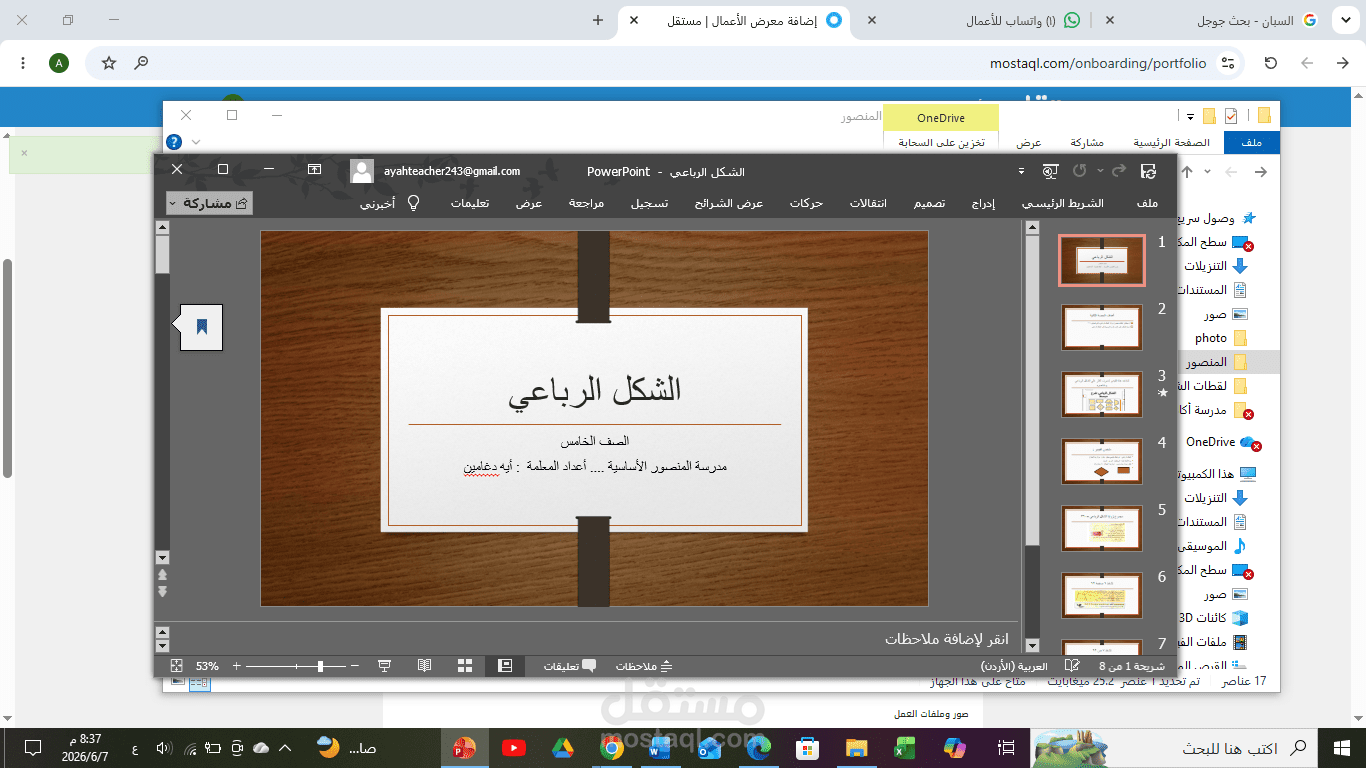The height and width of the screenshot is (768, 1366).
Task: Bookmark this page star in Chrome
Action: 109,63
